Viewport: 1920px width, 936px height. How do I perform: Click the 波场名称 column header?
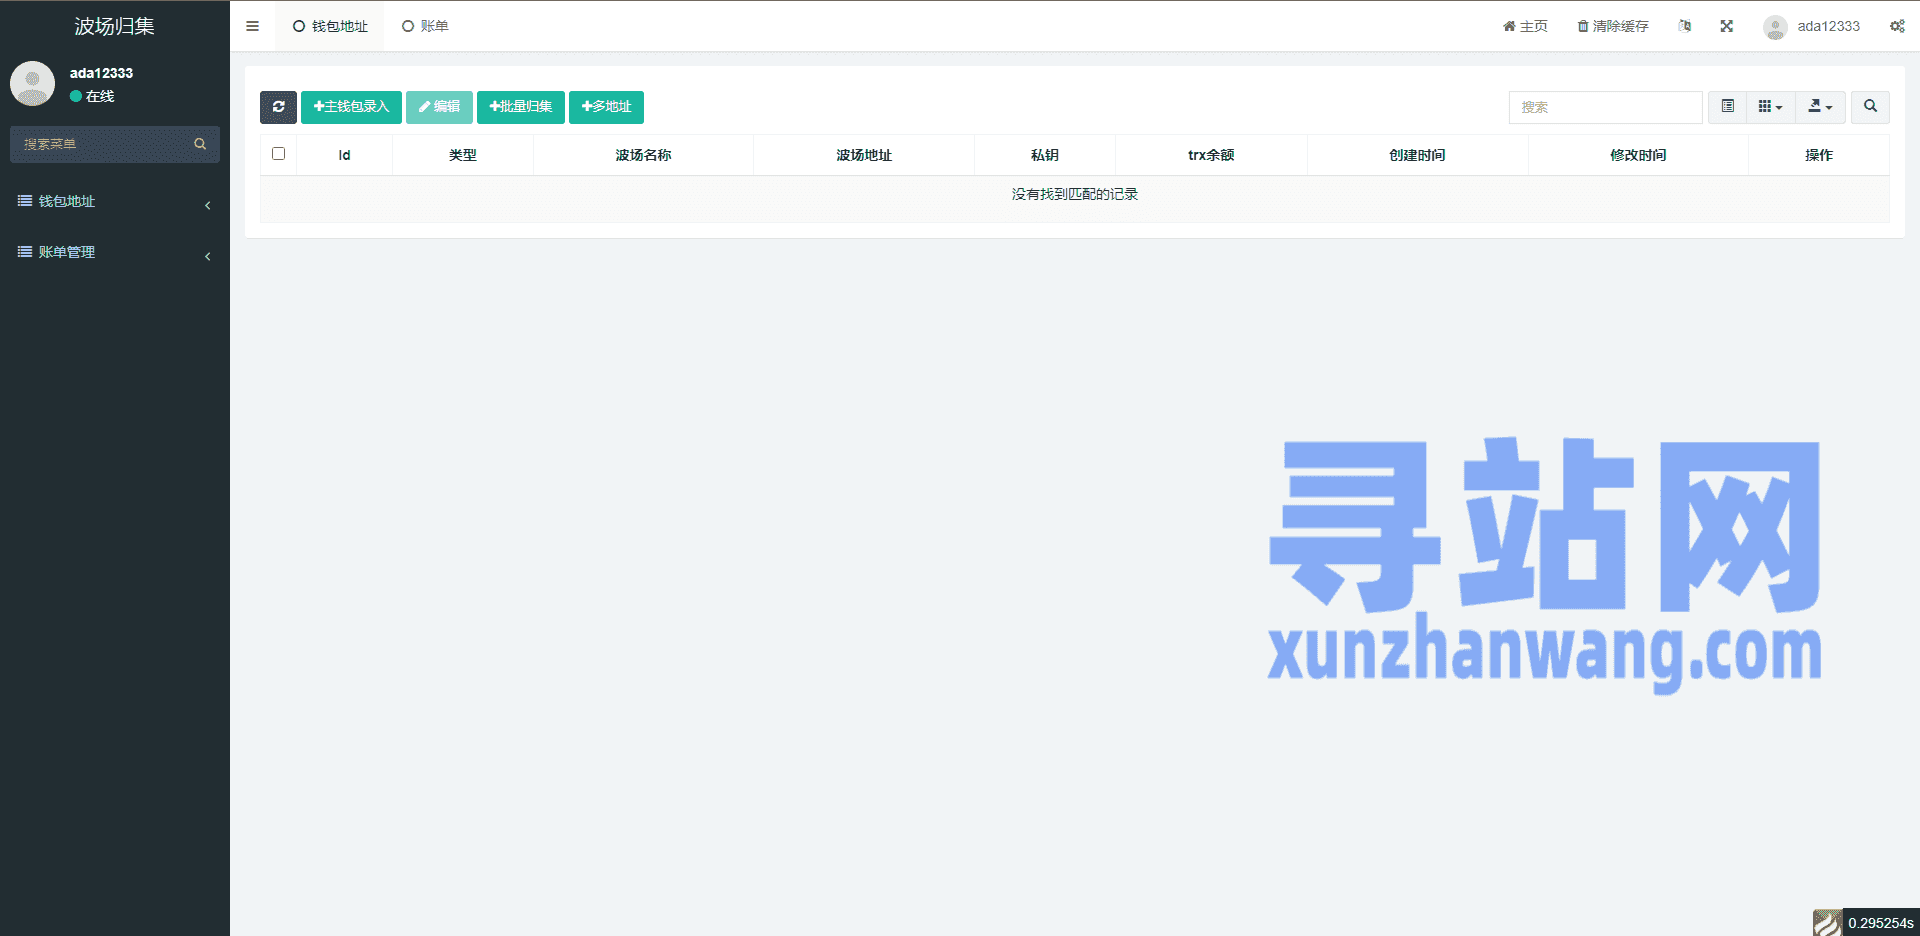(643, 155)
